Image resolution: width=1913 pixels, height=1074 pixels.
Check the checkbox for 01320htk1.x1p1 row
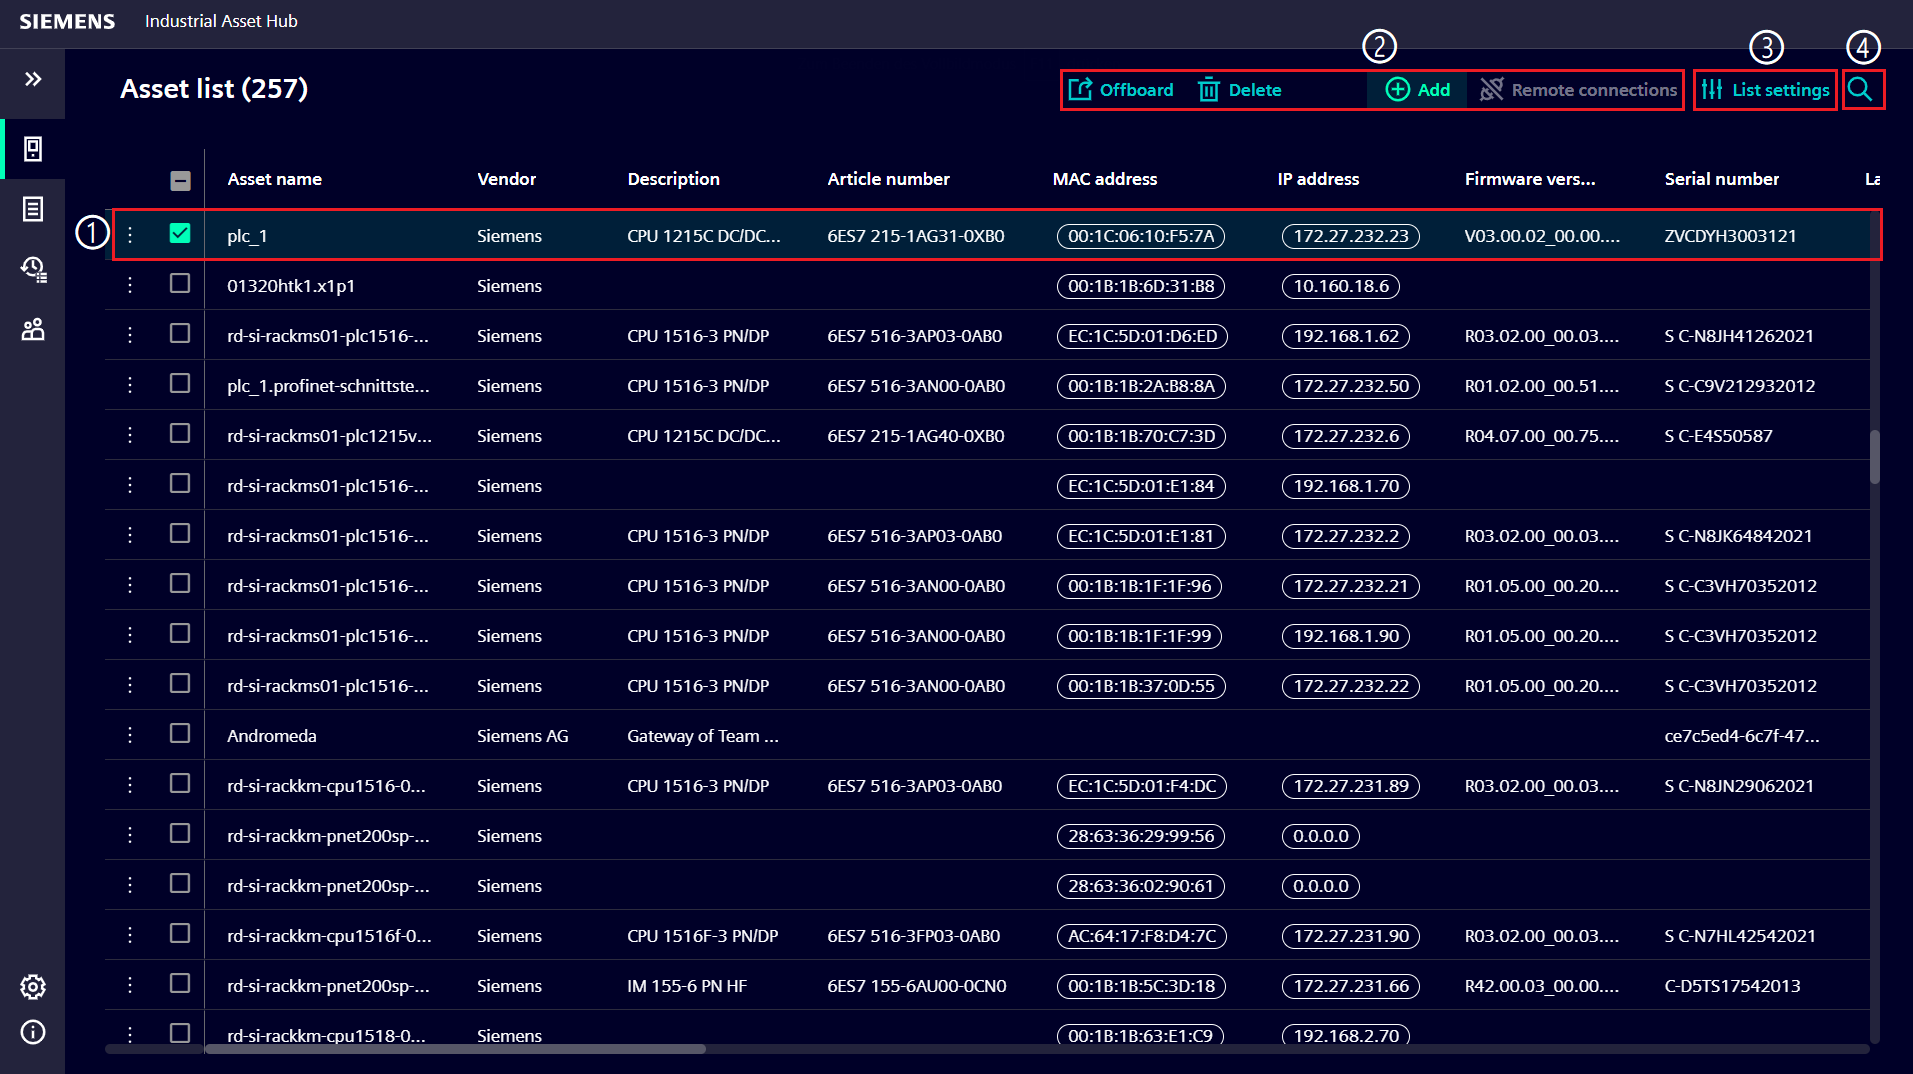(x=180, y=284)
